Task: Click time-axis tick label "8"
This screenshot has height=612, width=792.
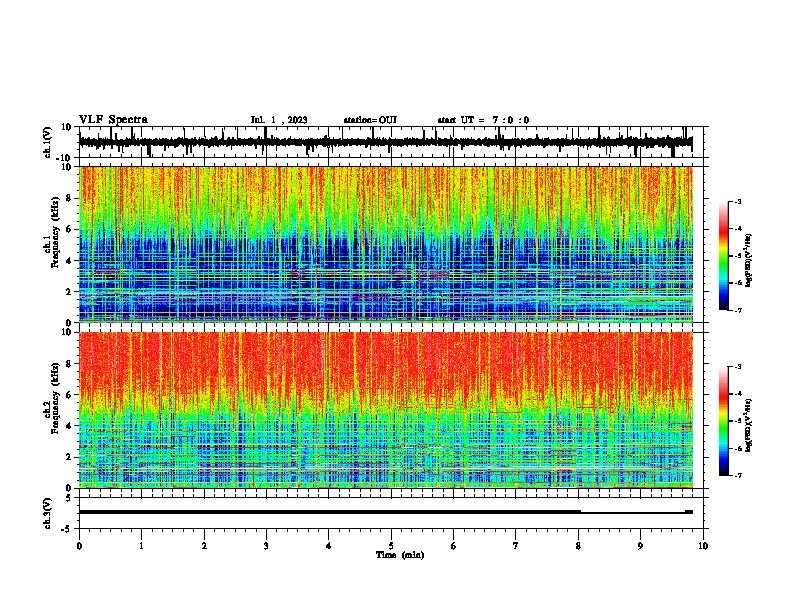Action: (578, 546)
